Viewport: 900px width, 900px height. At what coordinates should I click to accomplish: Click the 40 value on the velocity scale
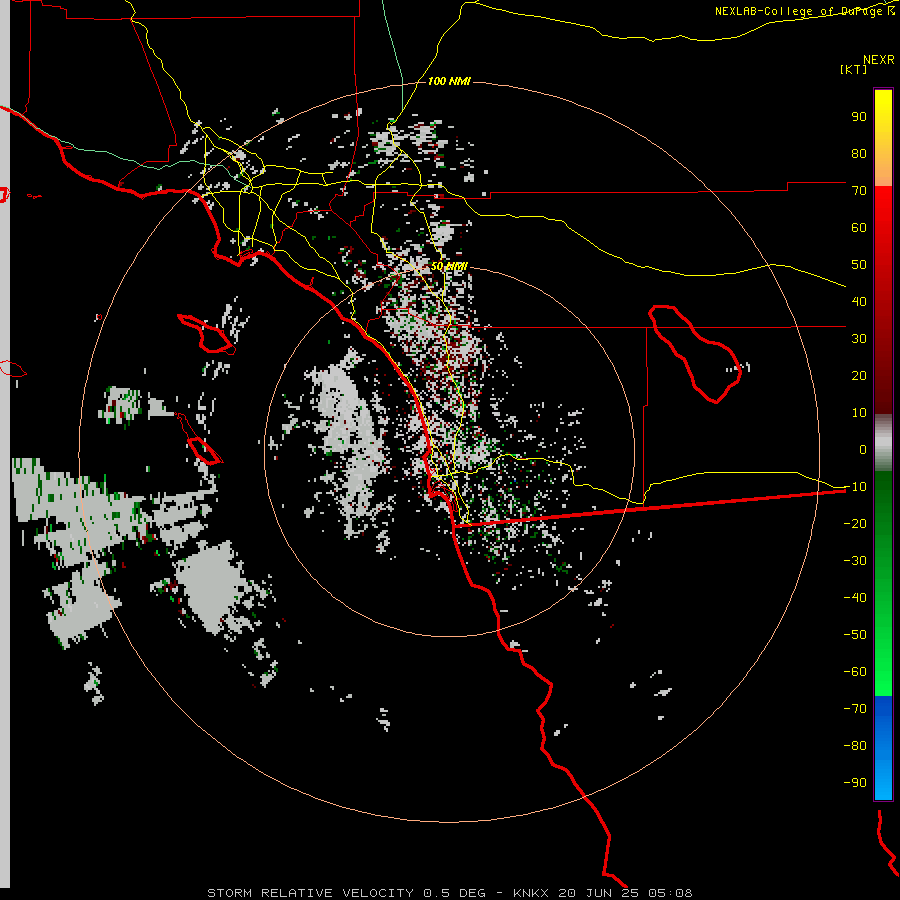point(859,301)
